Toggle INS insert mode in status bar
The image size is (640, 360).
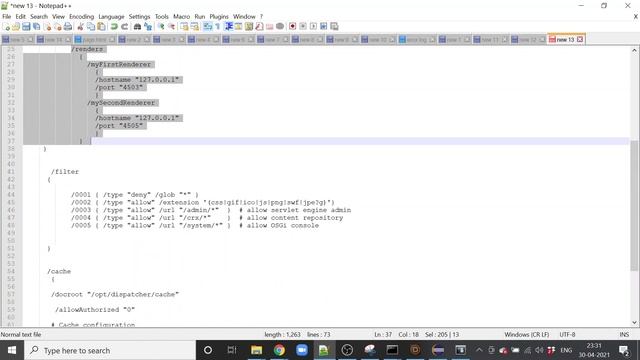tap(624, 335)
